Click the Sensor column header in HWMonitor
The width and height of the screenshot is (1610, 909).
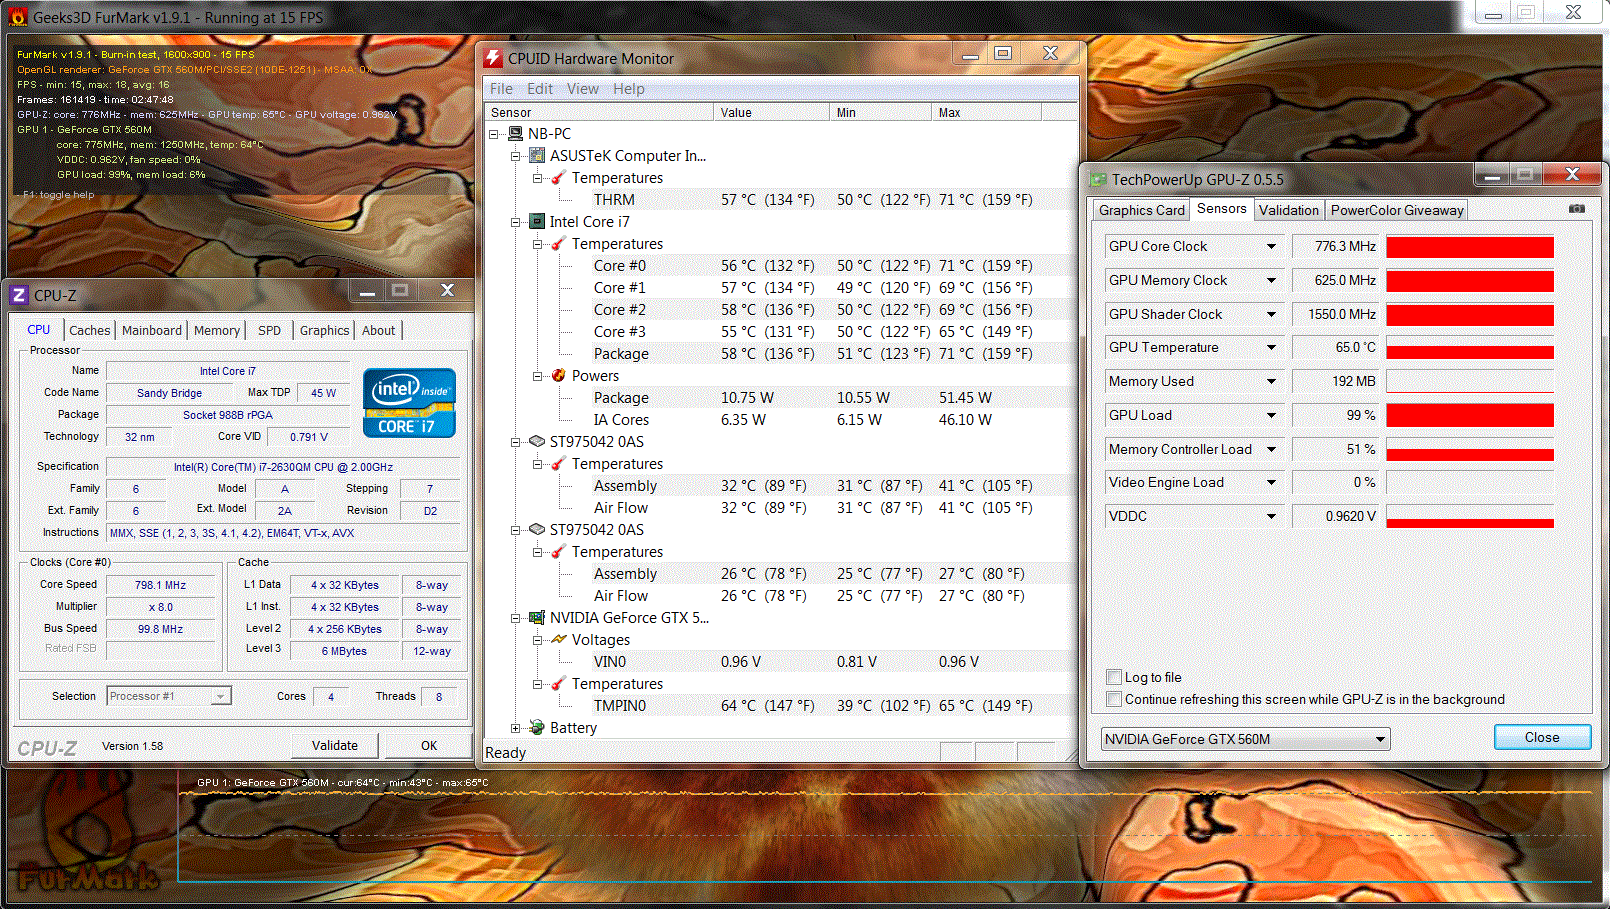pyautogui.click(x=599, y=112)
